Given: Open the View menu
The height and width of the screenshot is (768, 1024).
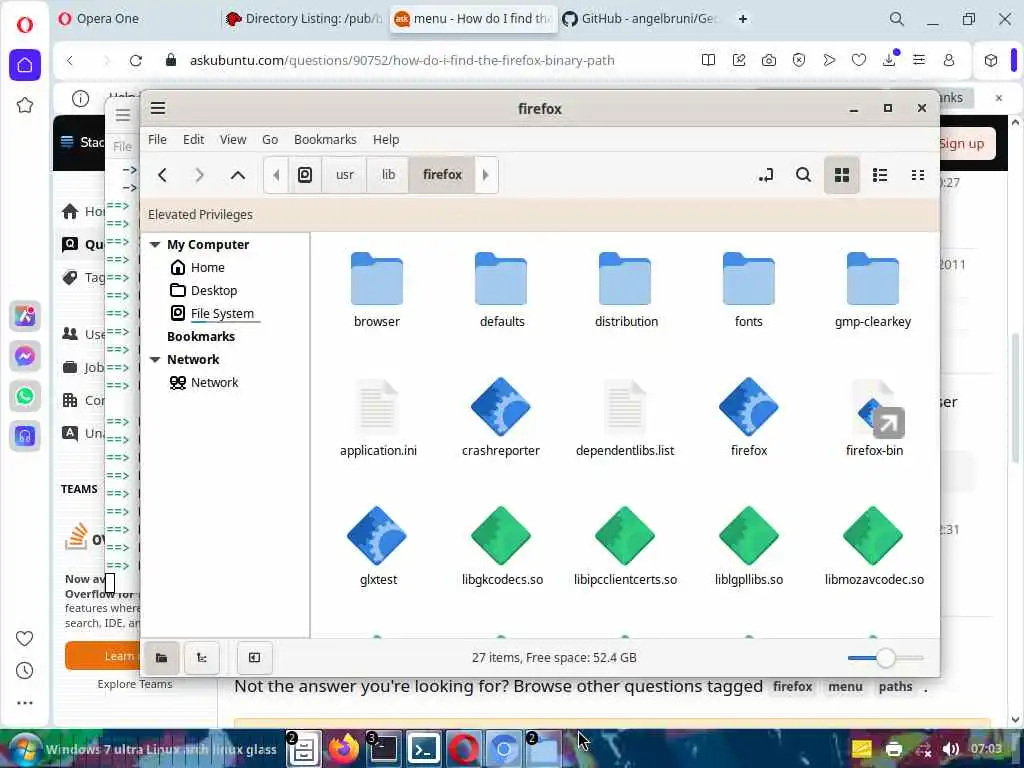Looking at the screenshot, I should 232,139.
